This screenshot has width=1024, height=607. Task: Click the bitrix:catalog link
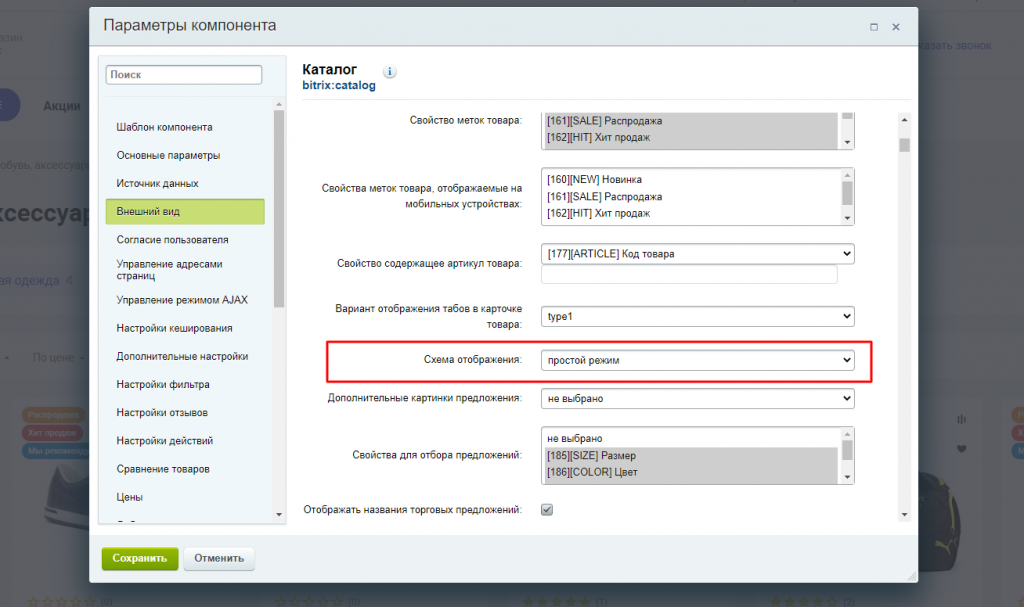[x=339, y=86]
